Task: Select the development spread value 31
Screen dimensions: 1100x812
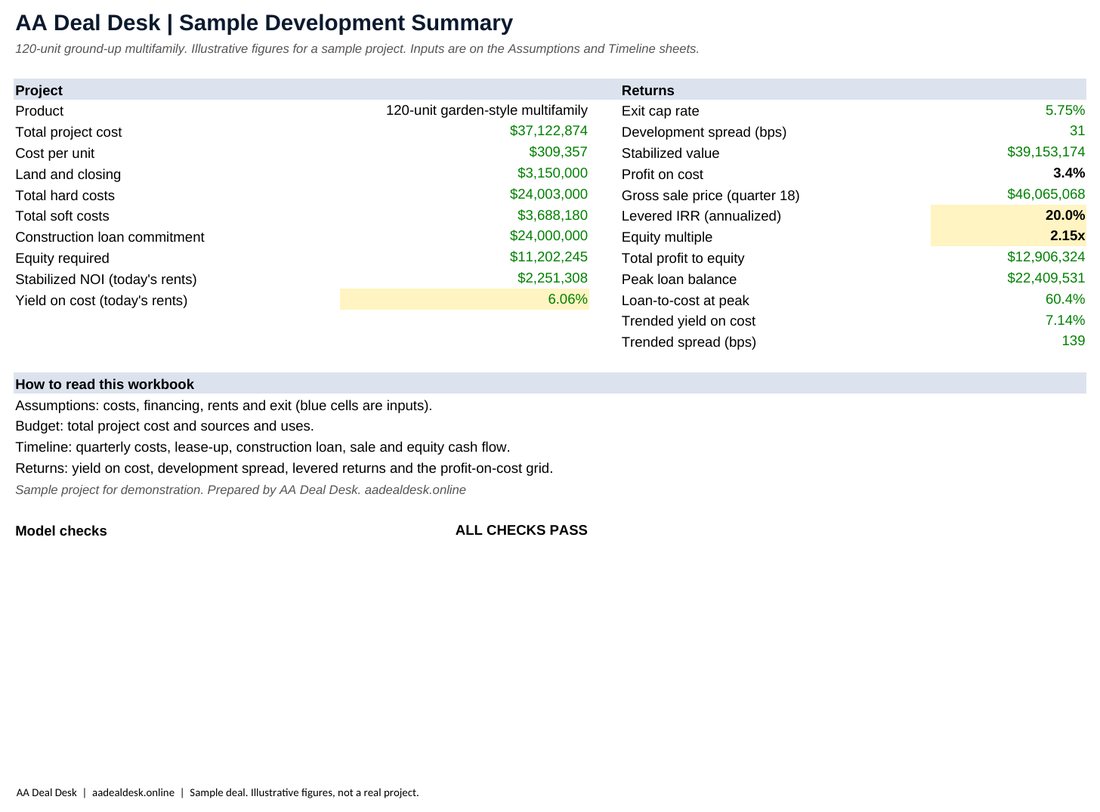Action: [1078, 131]
